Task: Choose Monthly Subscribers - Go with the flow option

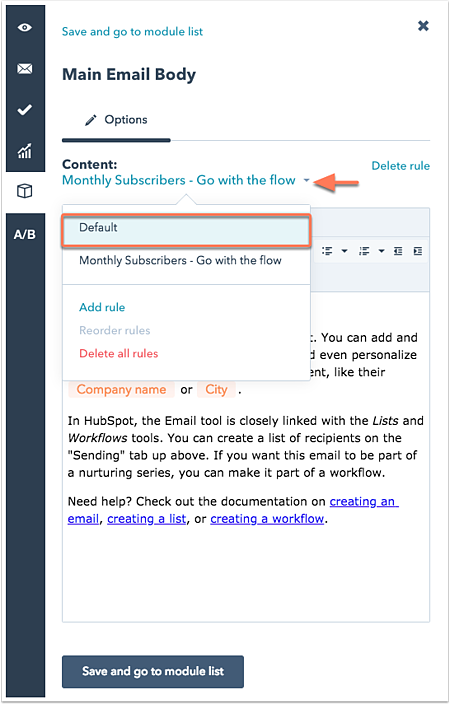Action: click(x=181, y=260)
